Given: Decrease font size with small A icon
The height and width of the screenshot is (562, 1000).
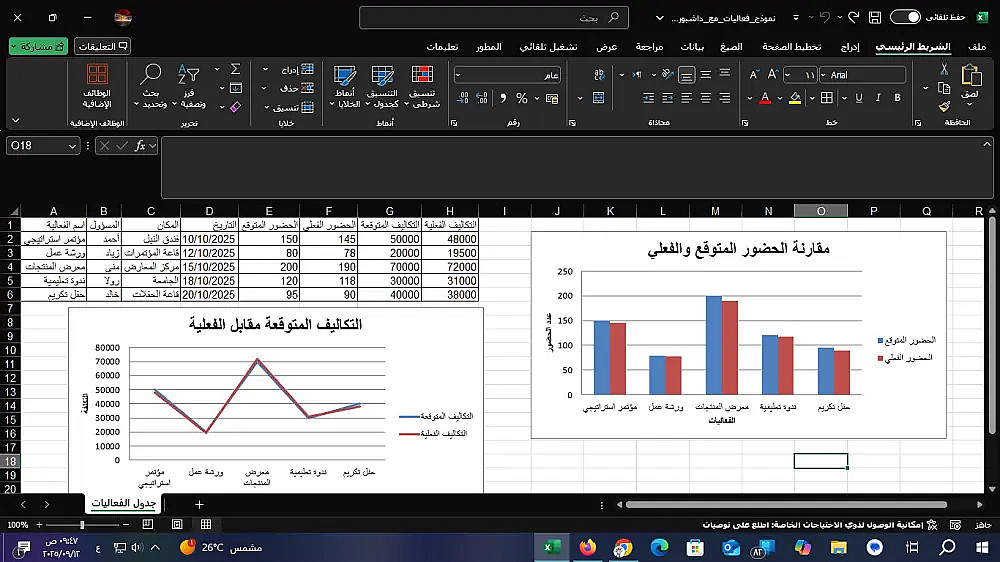Looking at the screenshot, I should (x=754, y=75).
